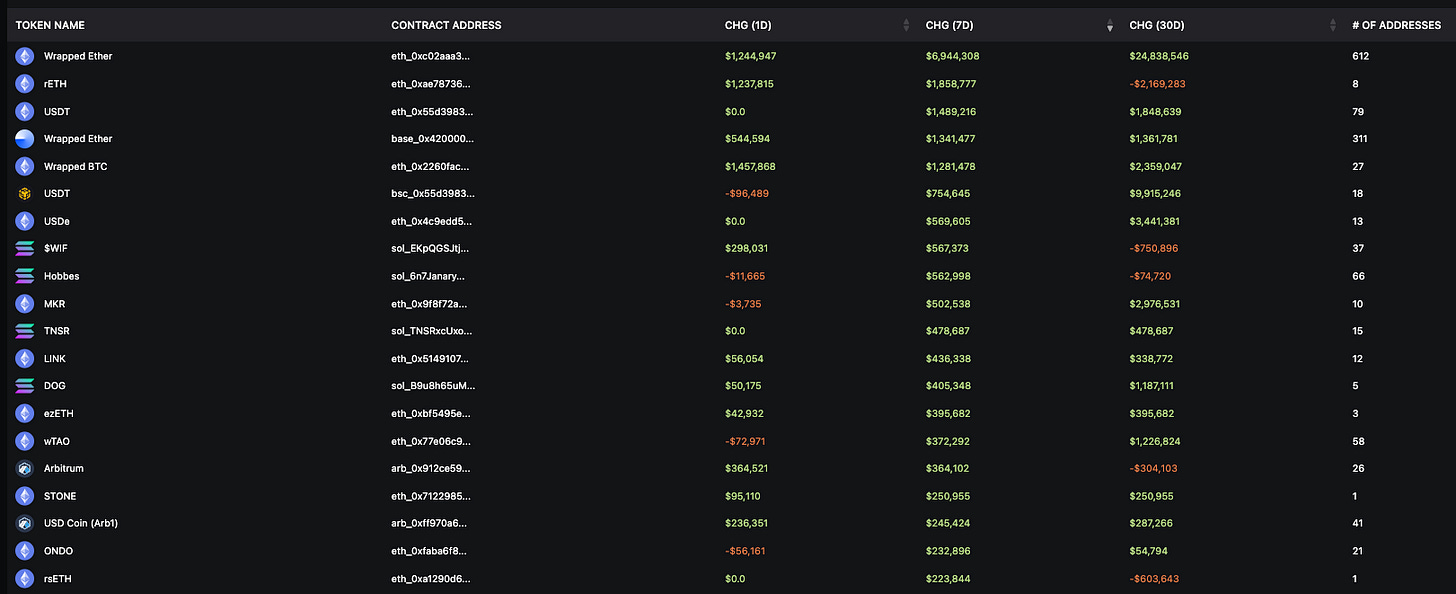The width and height of the screenshot is (1456, 594).
Task: Click the 30D change value $9,915,246
Action: click(x=1155, y=194)
